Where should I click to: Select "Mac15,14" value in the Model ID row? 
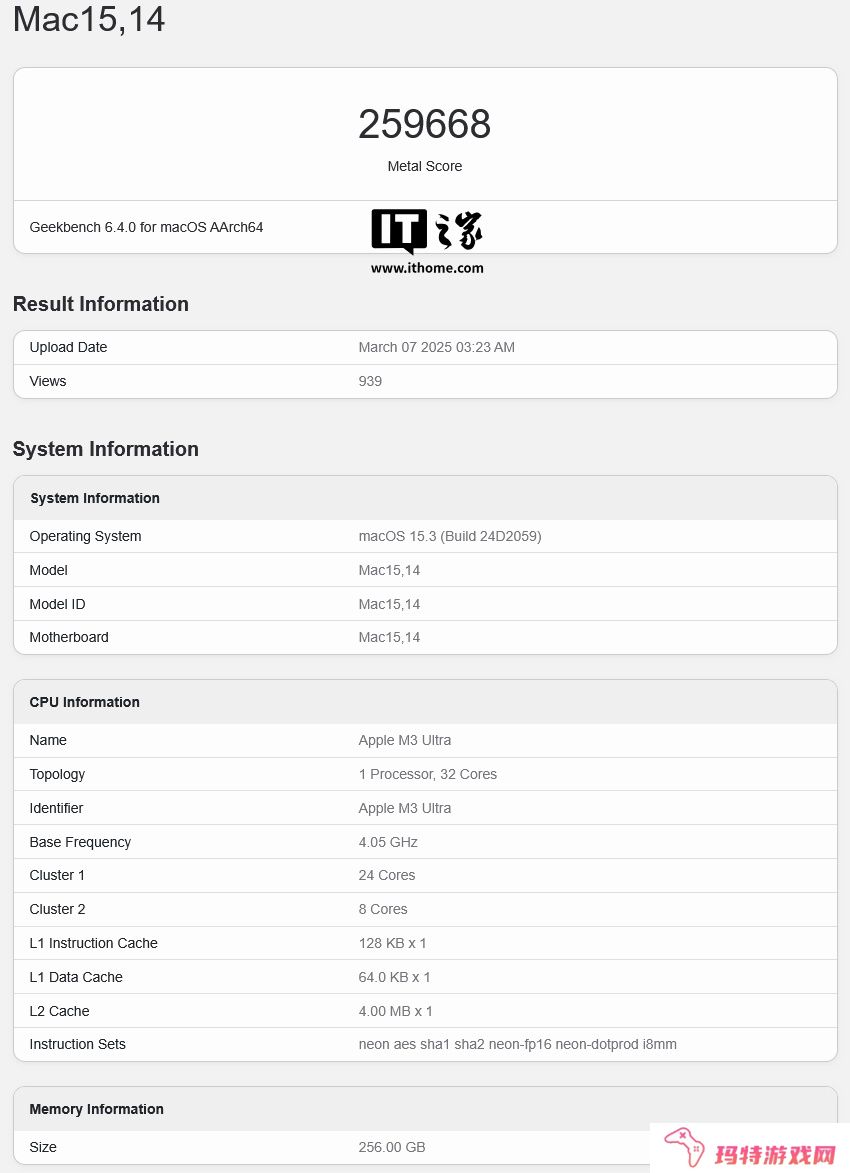(x=389, y=604)
